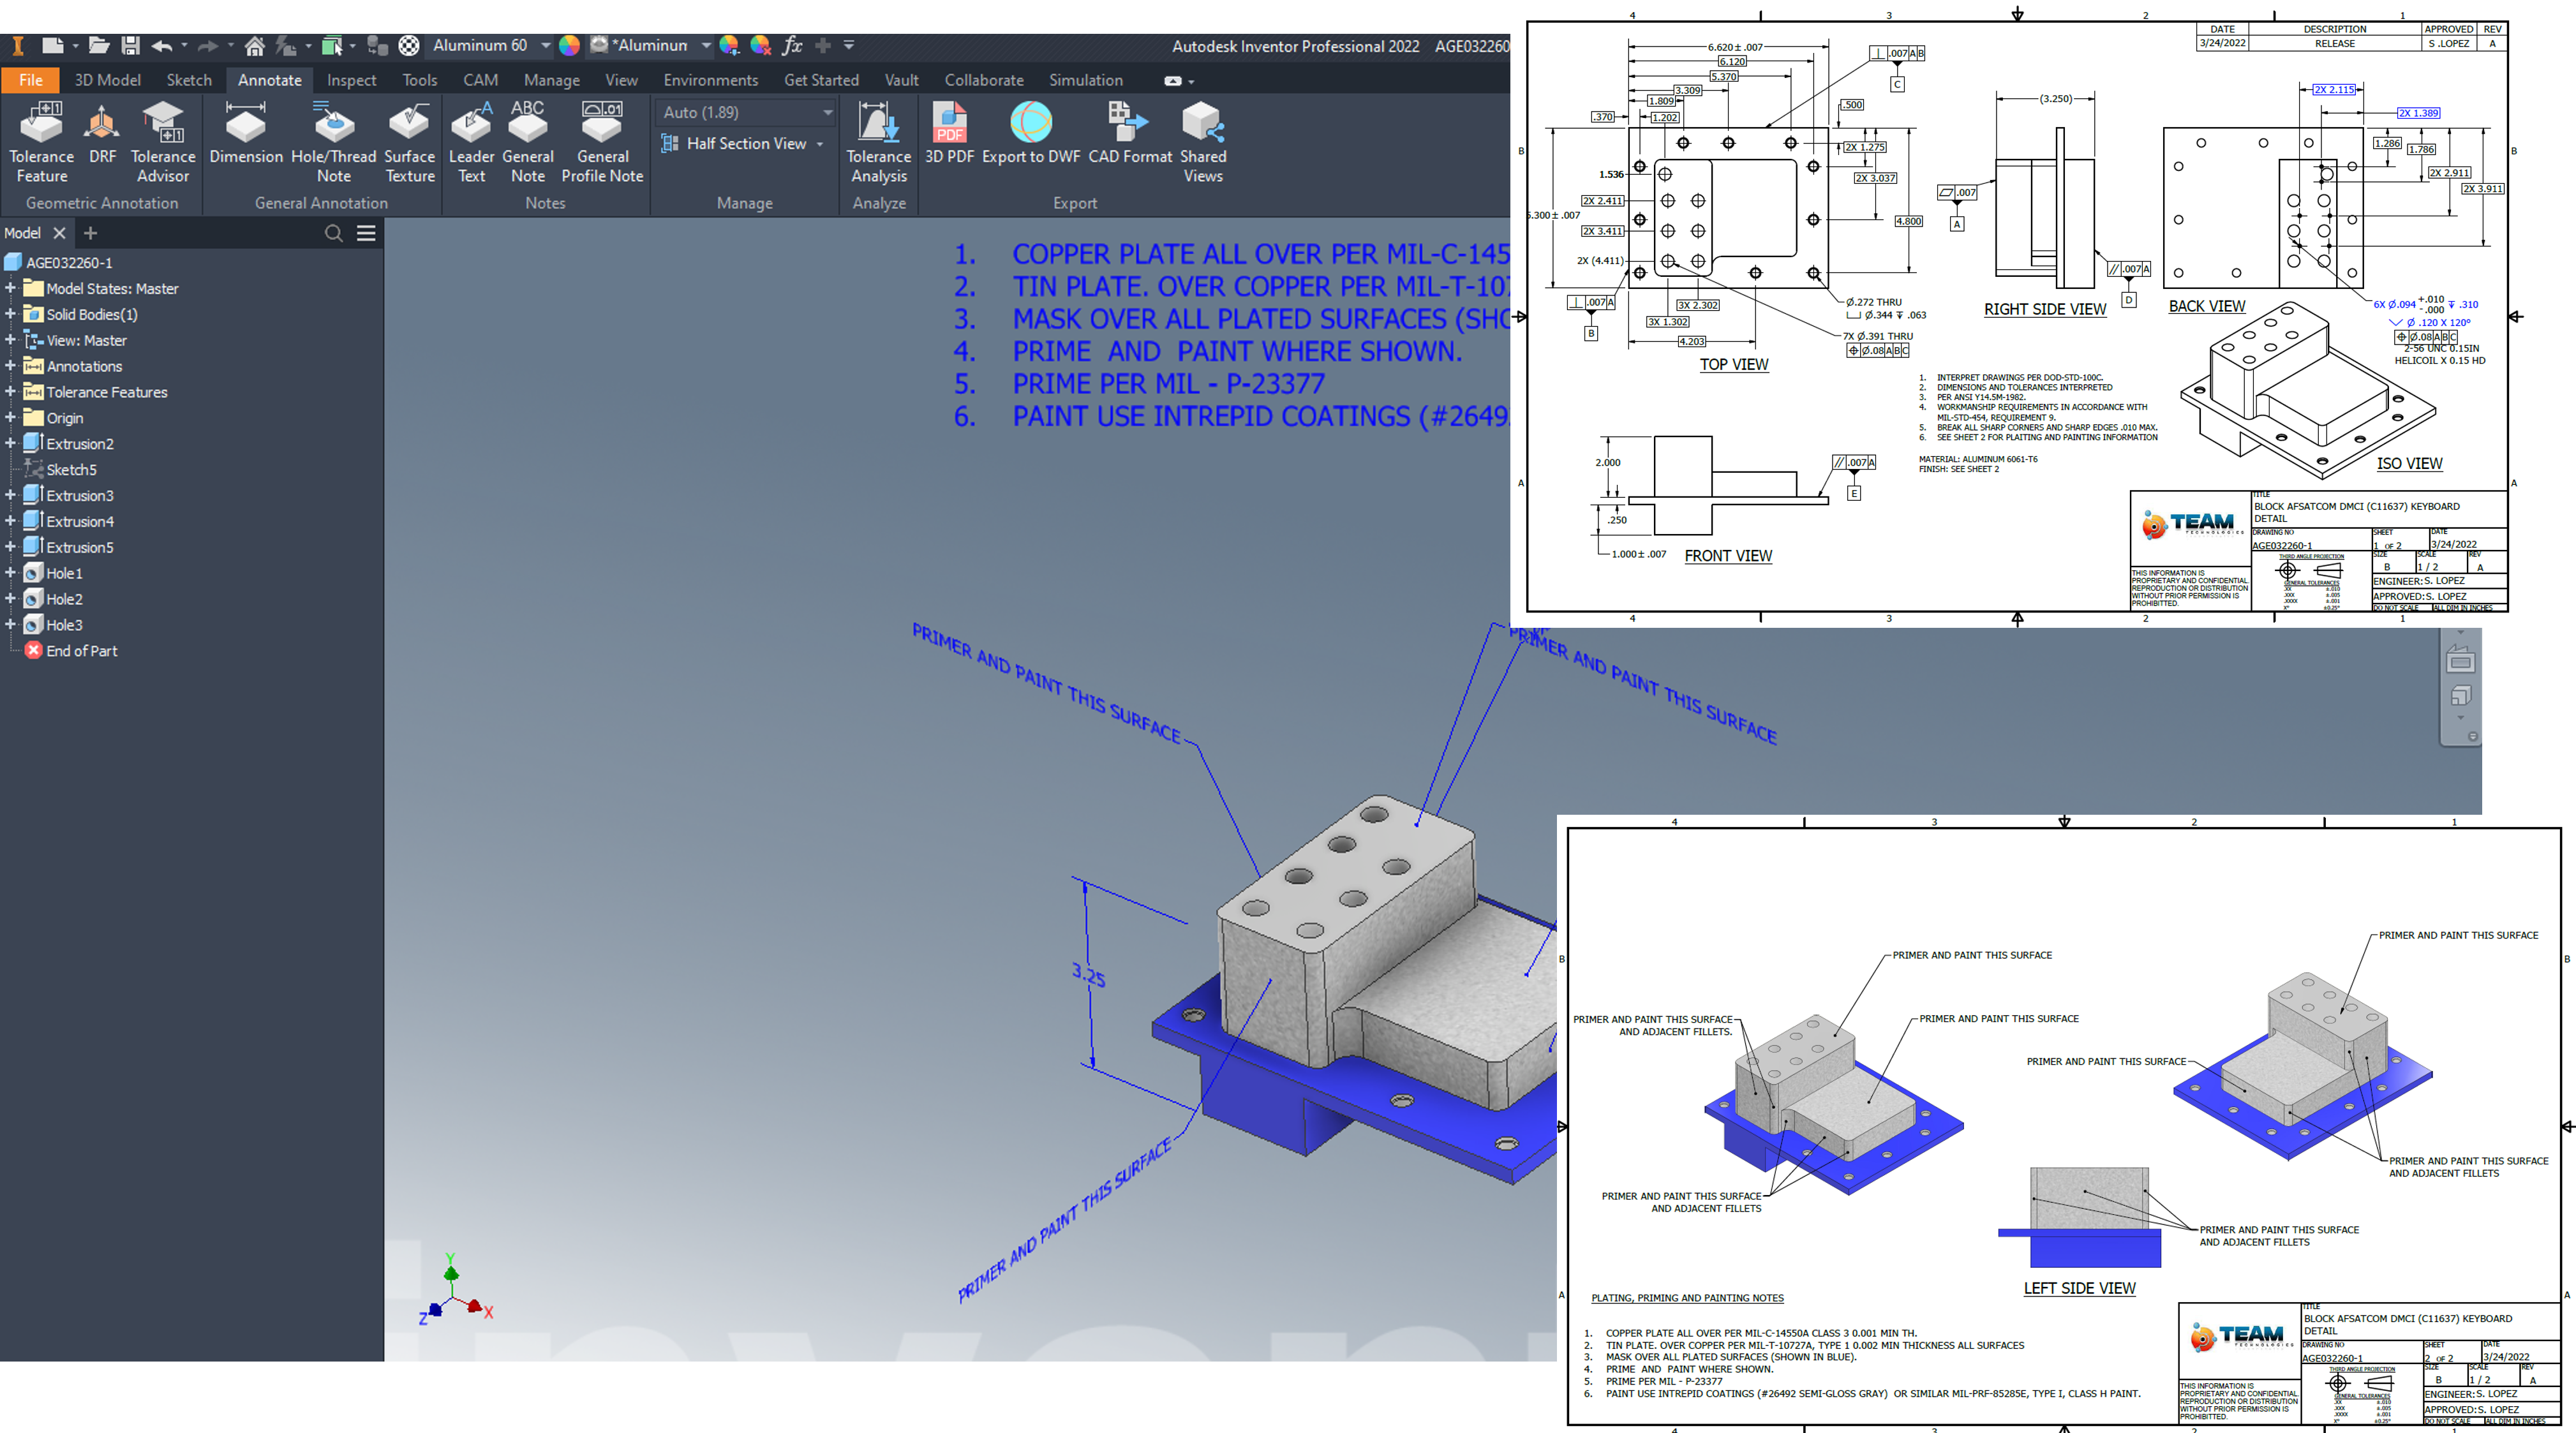The height and width of the screenshot is (1433, 2576).
Task: Launch Tolerance Advisor
Action: (x=163, y=141)
